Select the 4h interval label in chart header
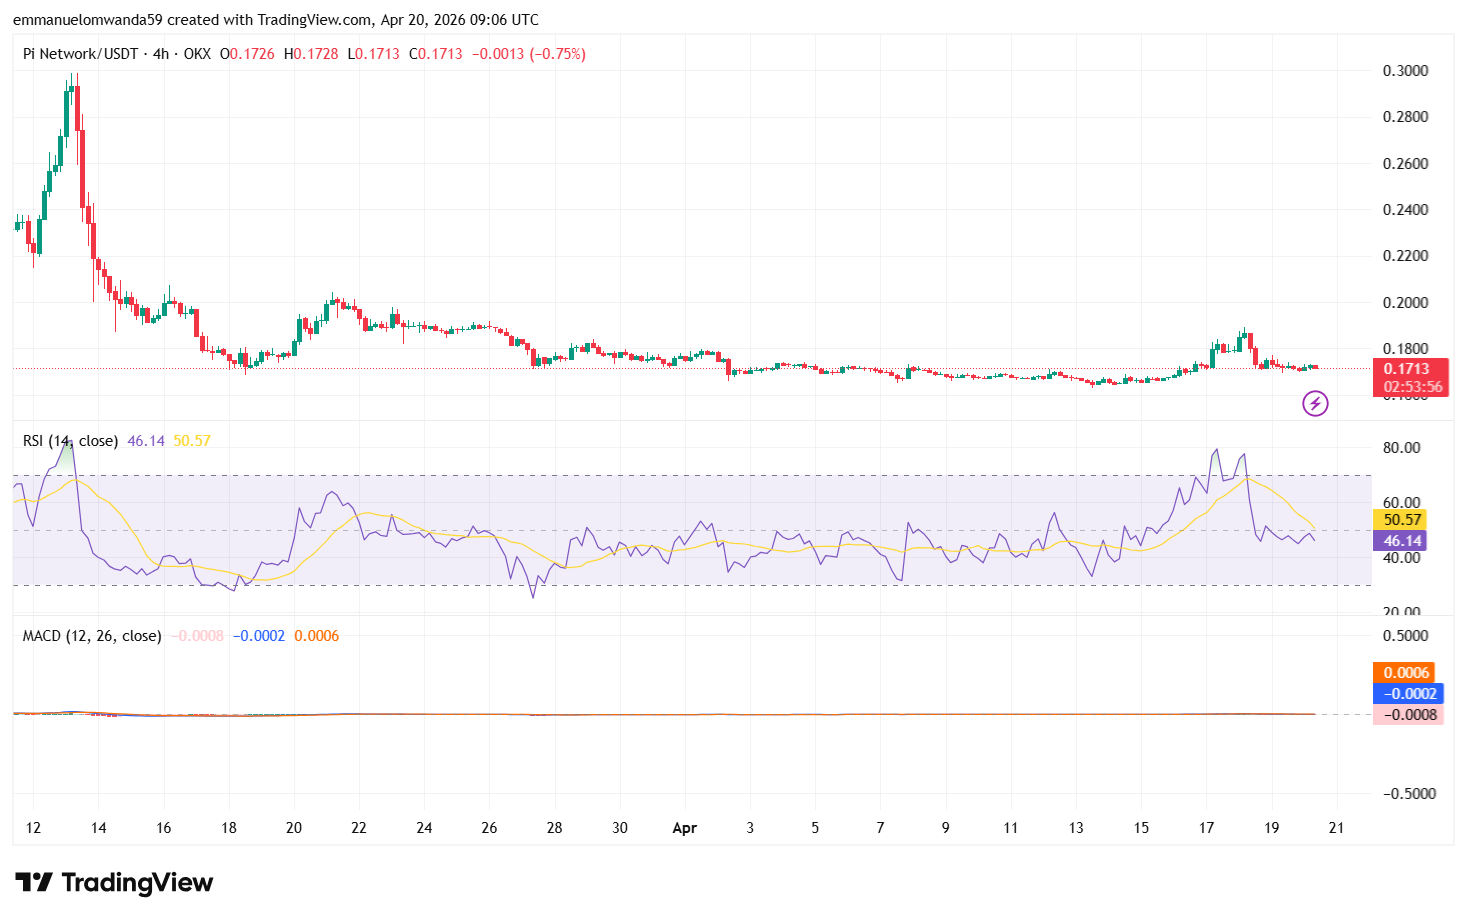 (x=160, y=54)
